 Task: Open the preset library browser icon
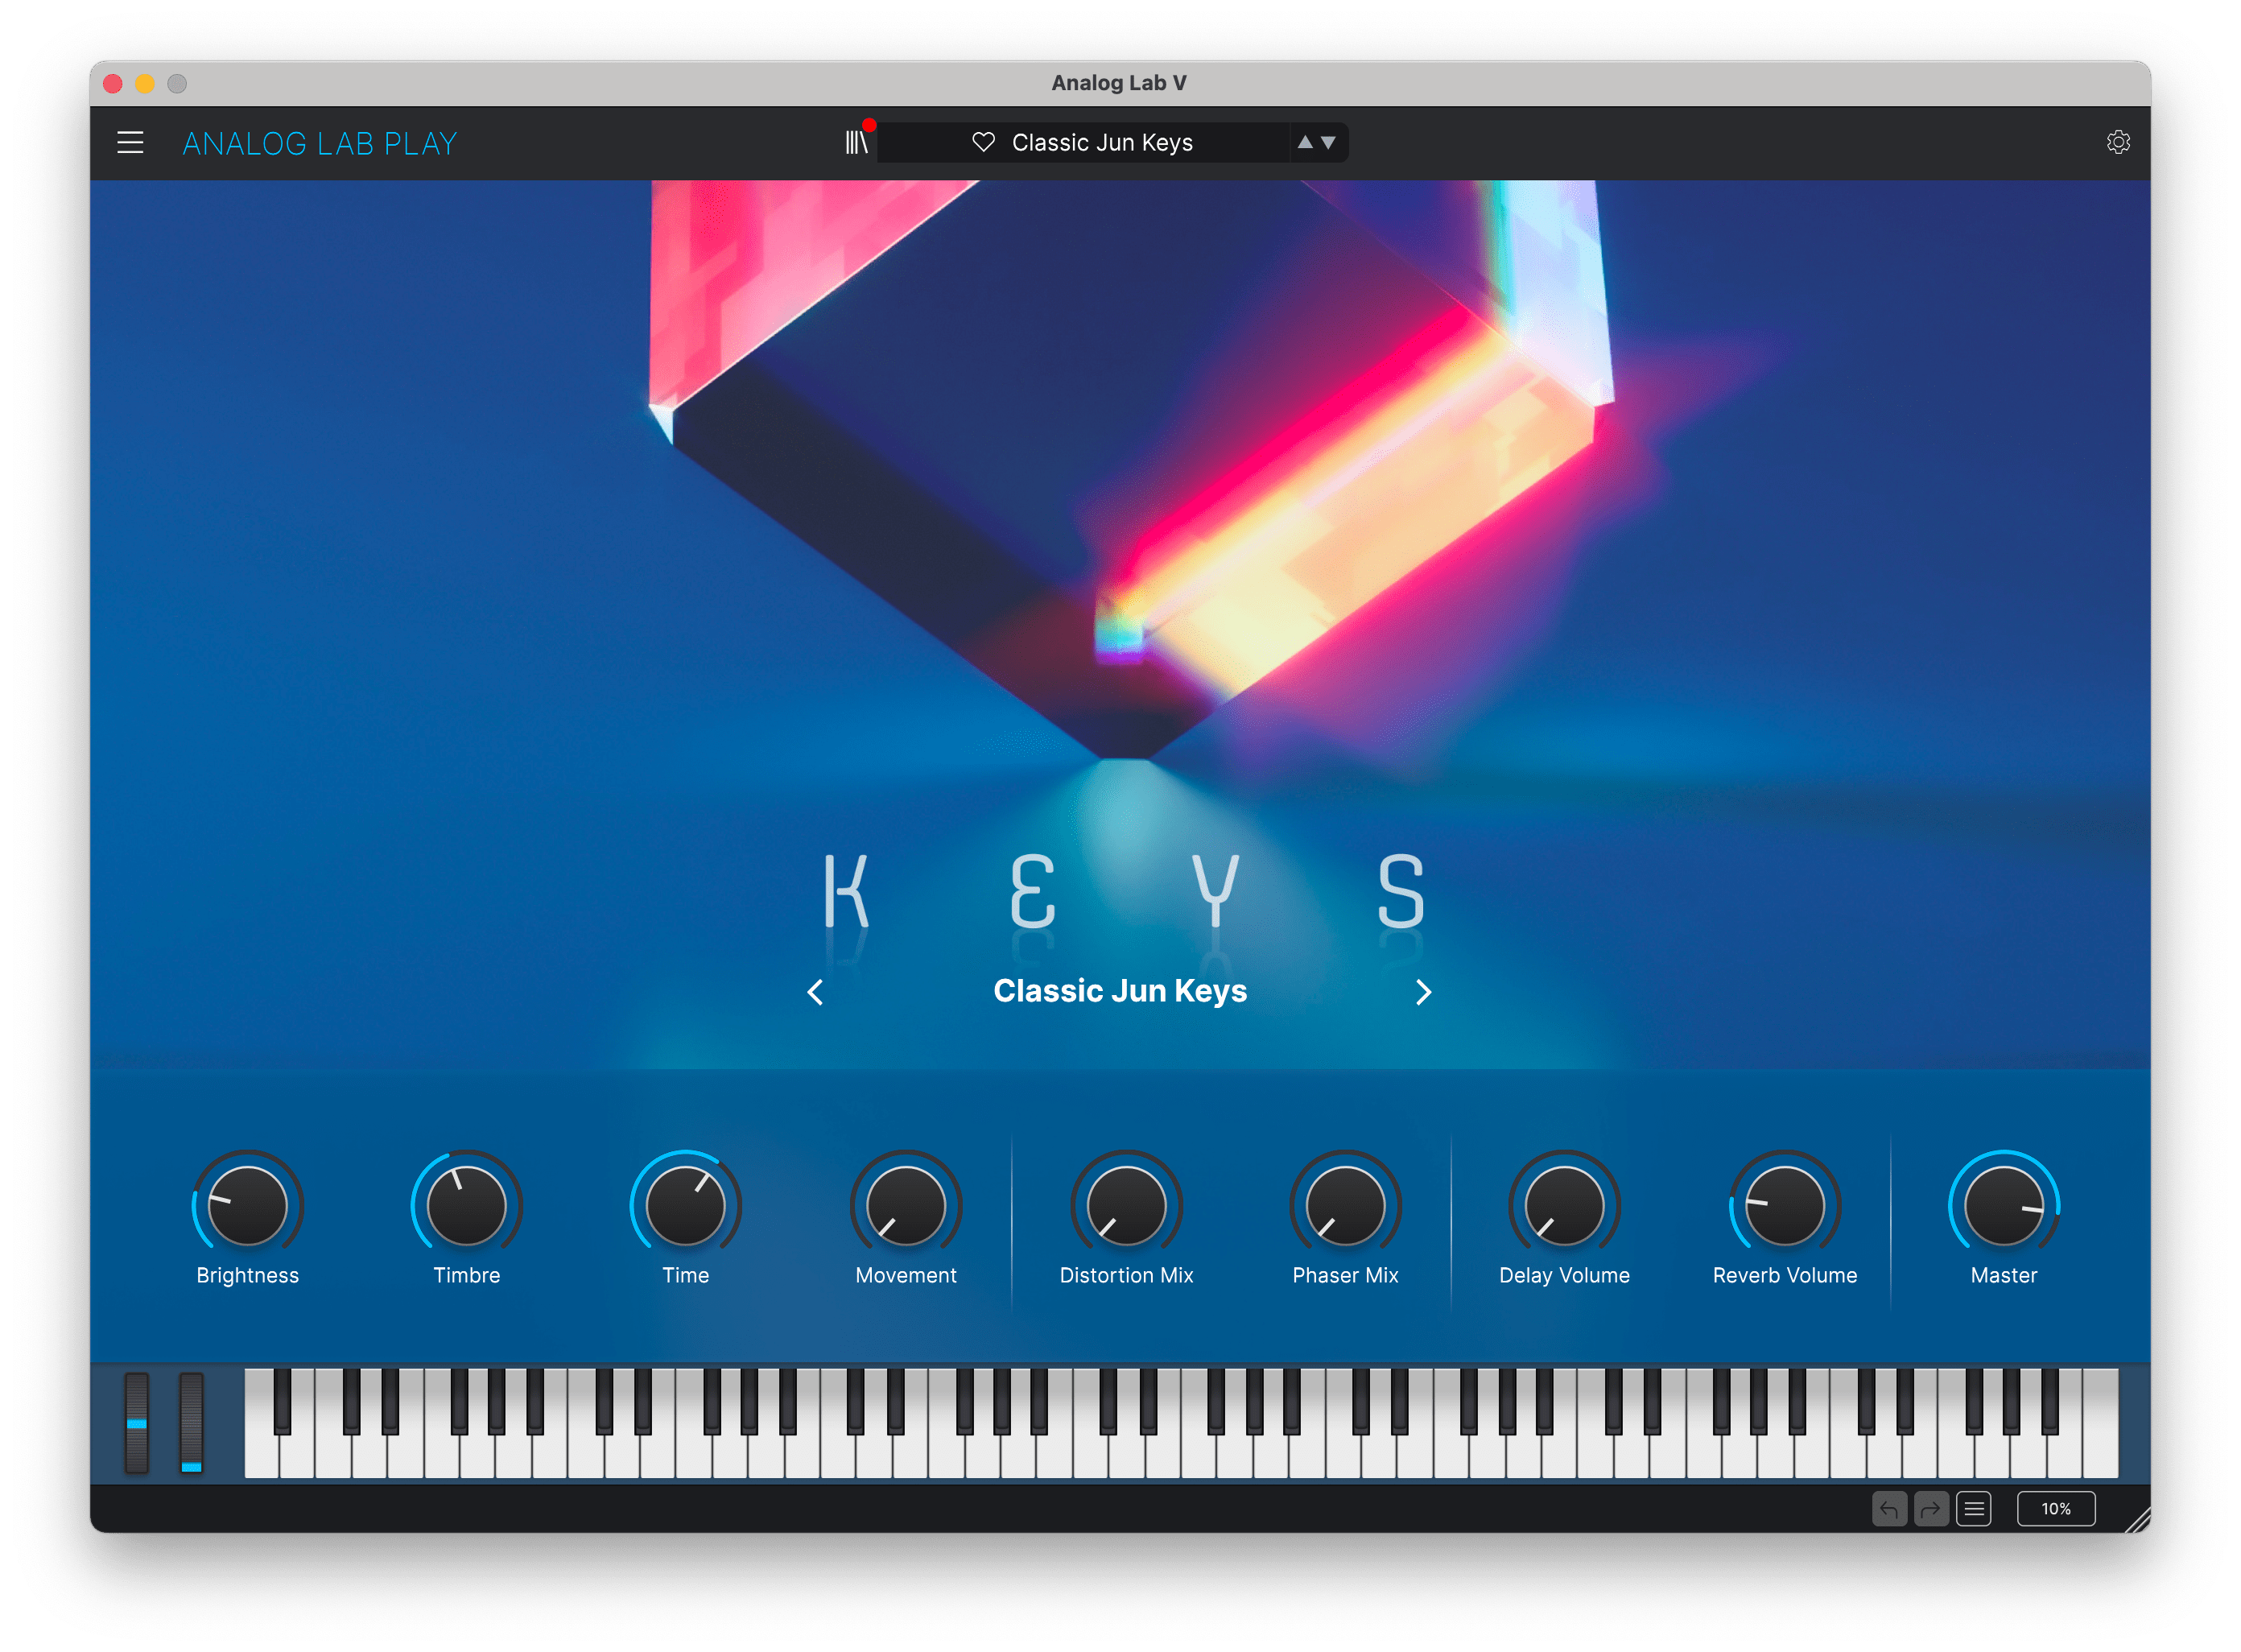coord(857,143)
